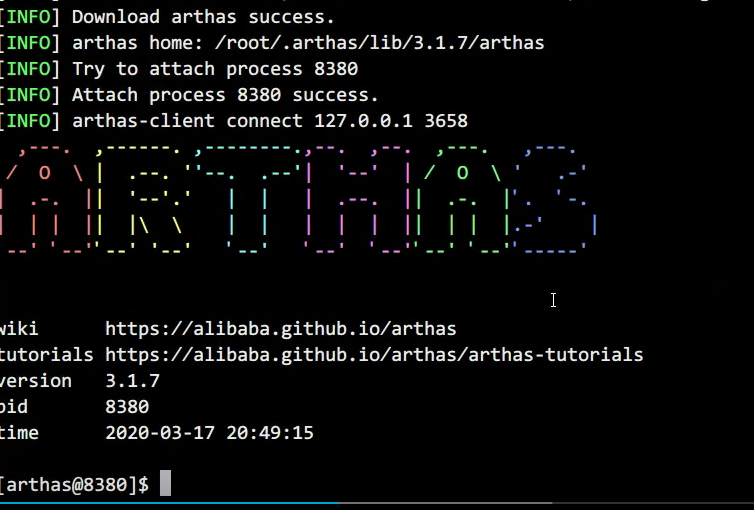The width and height of the screenshot is (754, 510).
Task: Click the blue playback progress bar at bottom
Action: point(169,503)
